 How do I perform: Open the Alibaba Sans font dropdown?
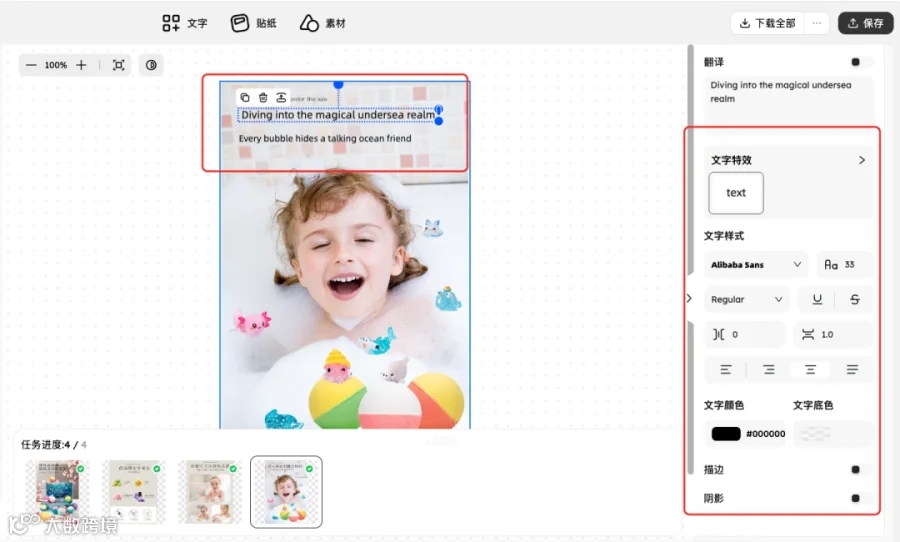pos(756,265)
